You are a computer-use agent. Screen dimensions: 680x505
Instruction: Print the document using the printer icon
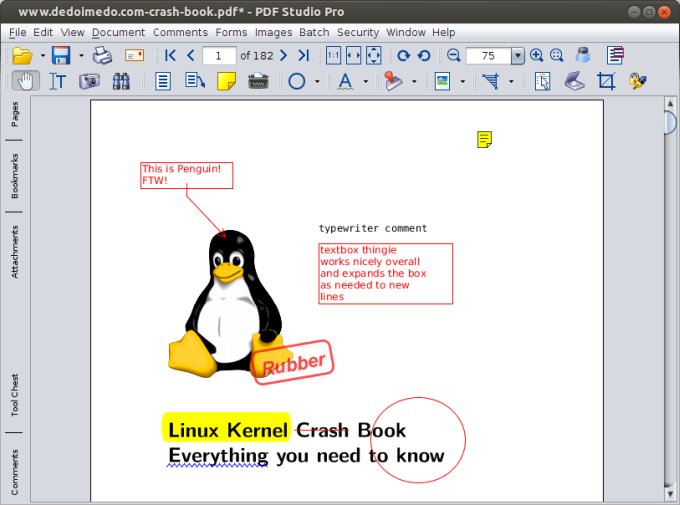point(102,56)
